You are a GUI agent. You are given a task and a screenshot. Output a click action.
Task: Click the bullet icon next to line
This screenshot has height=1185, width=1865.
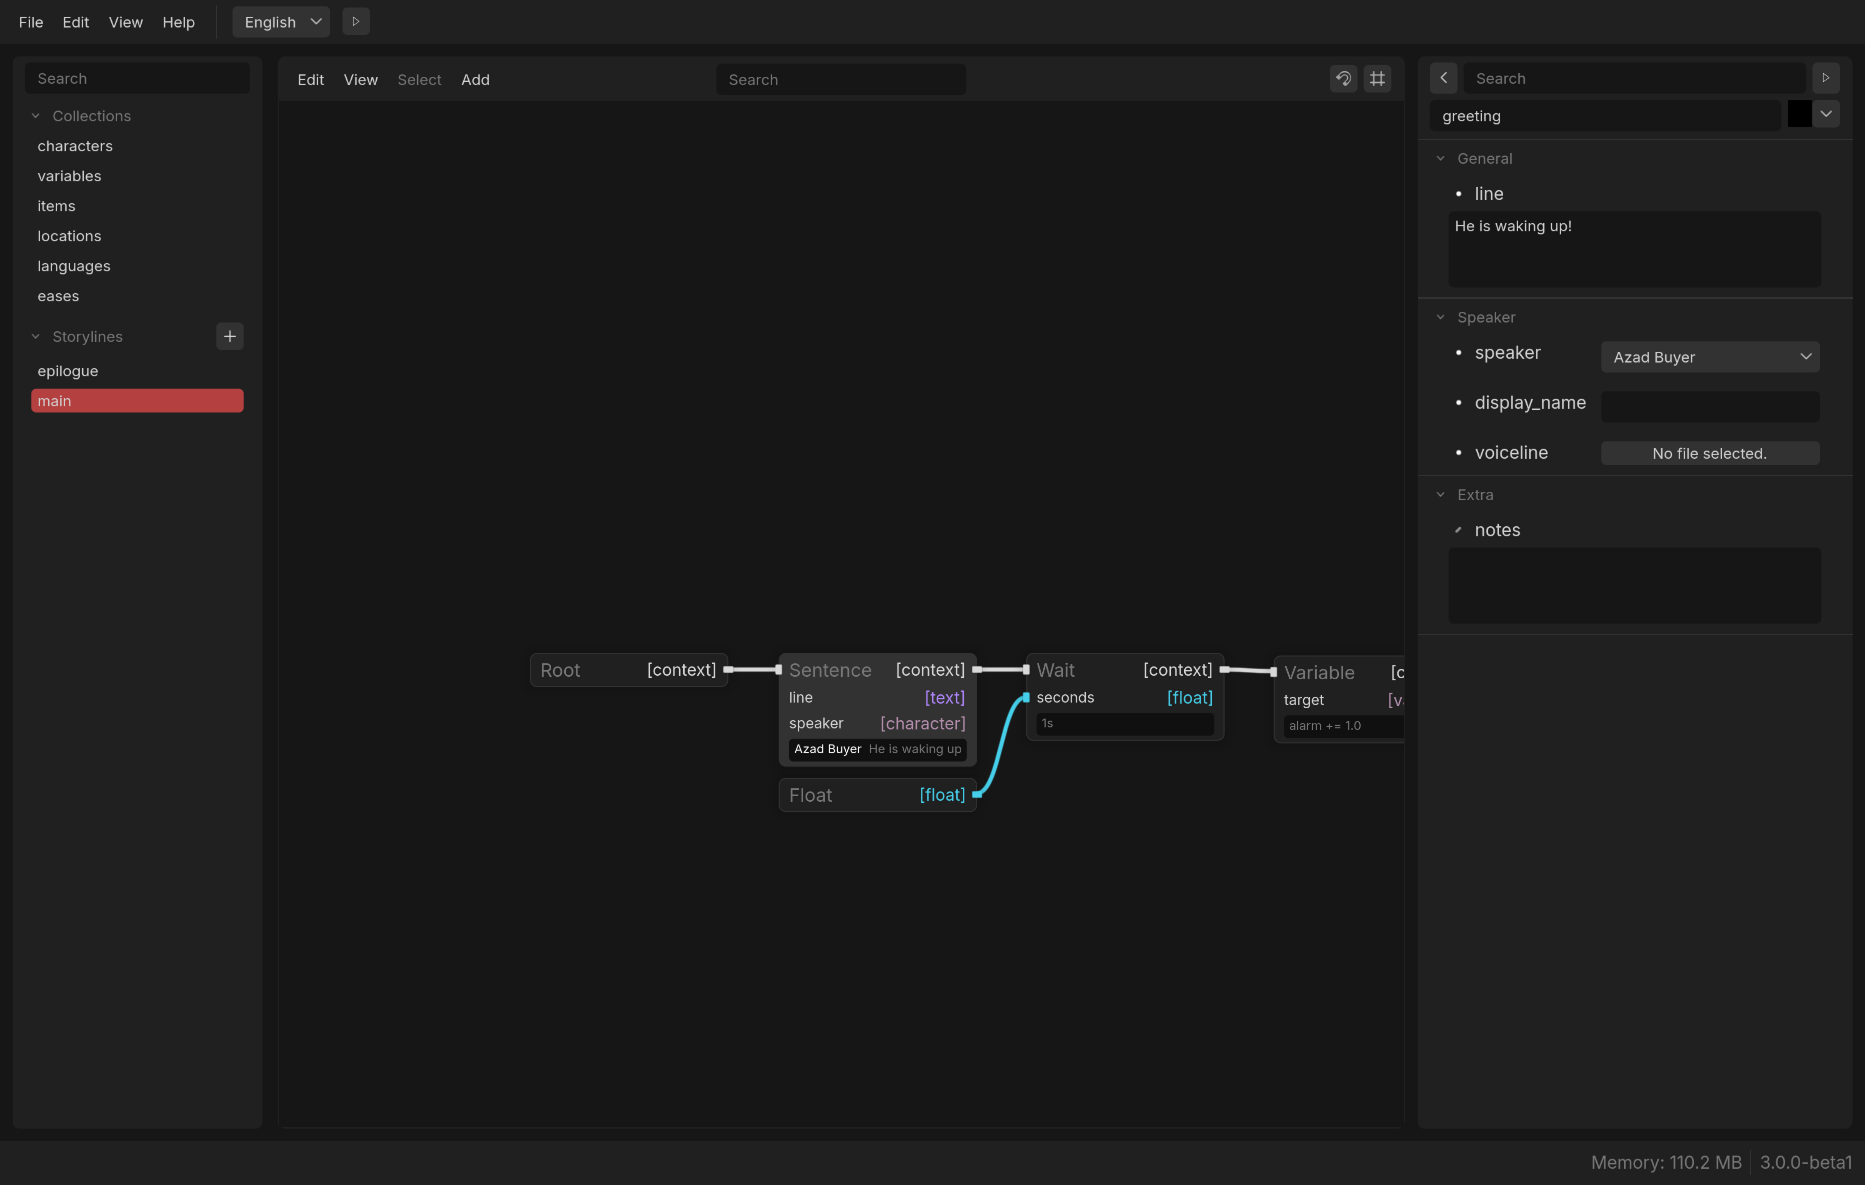tap(1459, 194)
